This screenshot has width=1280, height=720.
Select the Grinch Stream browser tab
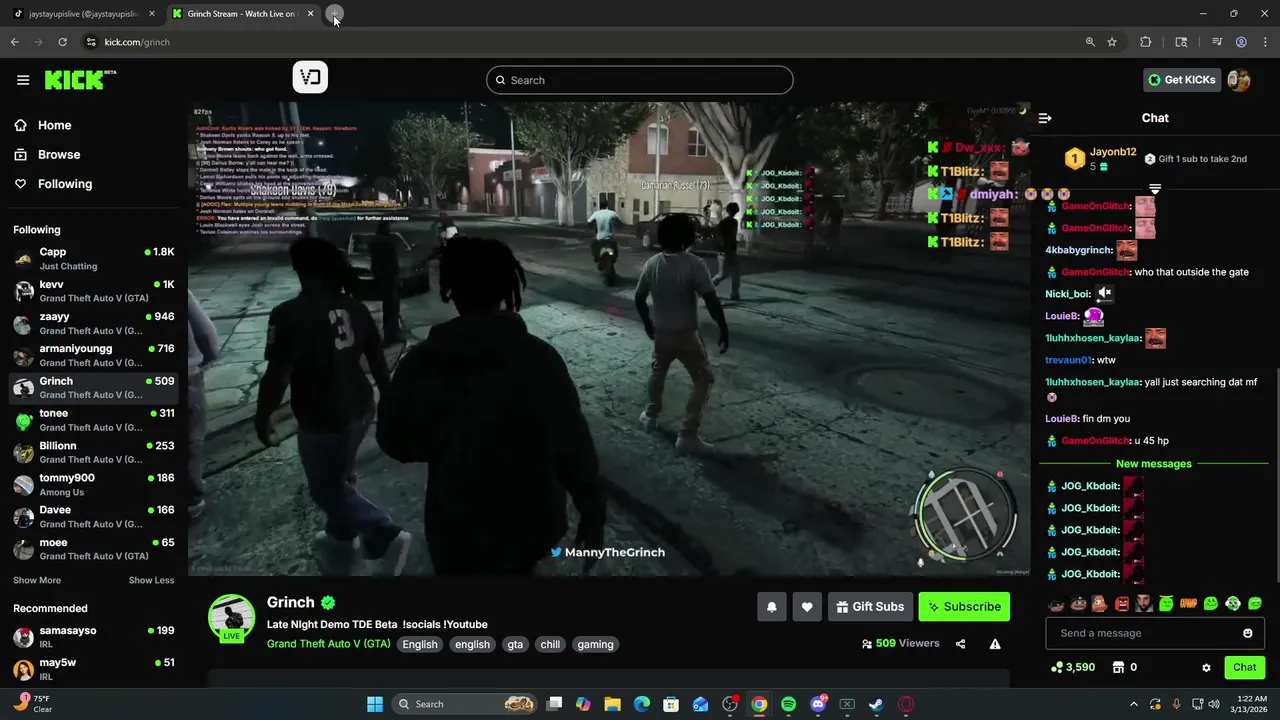pyautogui.click(x=243, y=14)
